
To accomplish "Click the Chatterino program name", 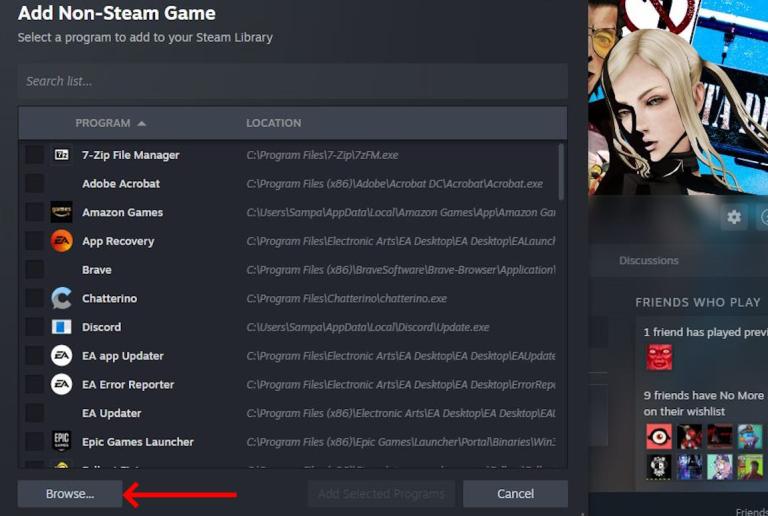I will (x=109, y=298).
